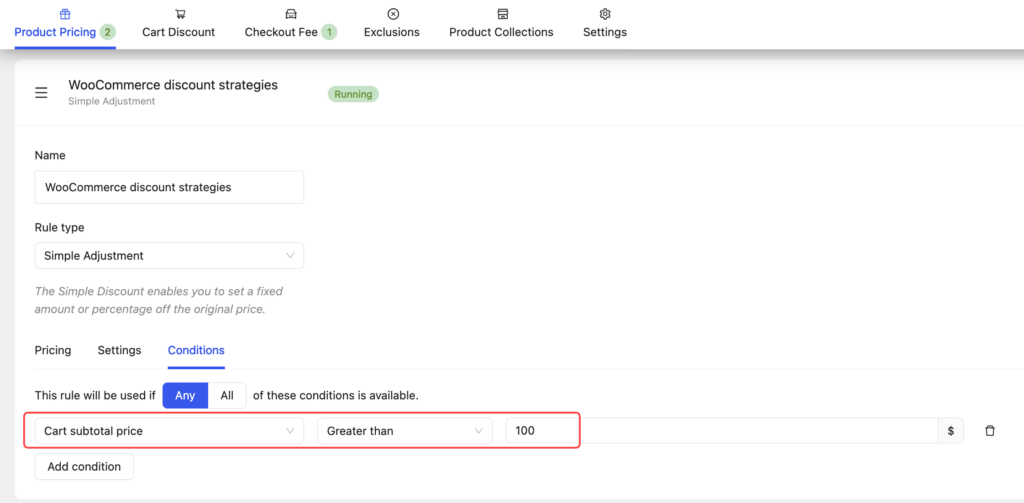Open the Product Pricing tab
This screenshot has height=503, width=1024.
pyautogui.click(x=65, y=32)
